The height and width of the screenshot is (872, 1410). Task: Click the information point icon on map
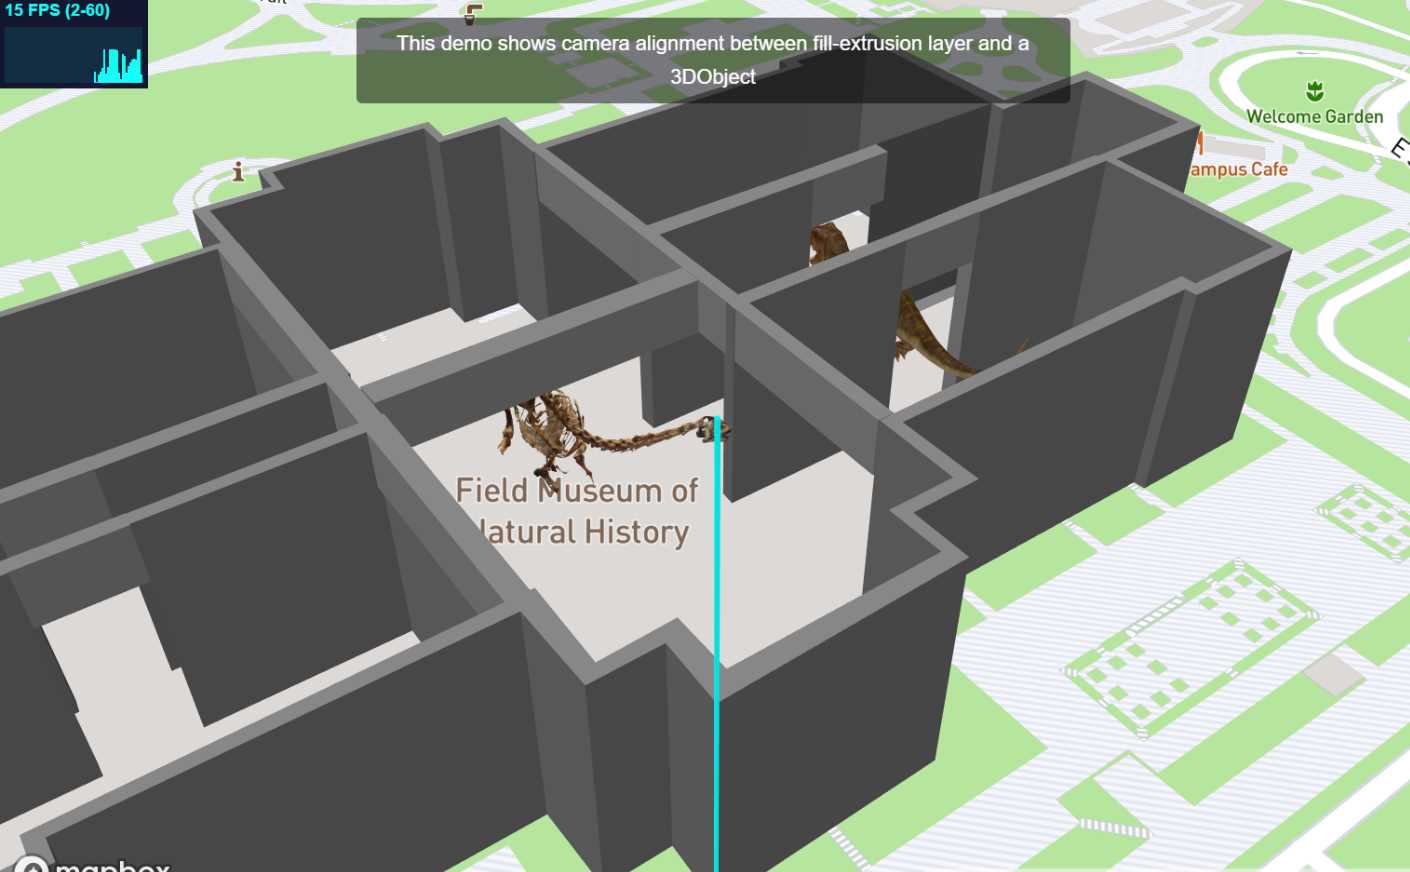click(x=238, y=172)
